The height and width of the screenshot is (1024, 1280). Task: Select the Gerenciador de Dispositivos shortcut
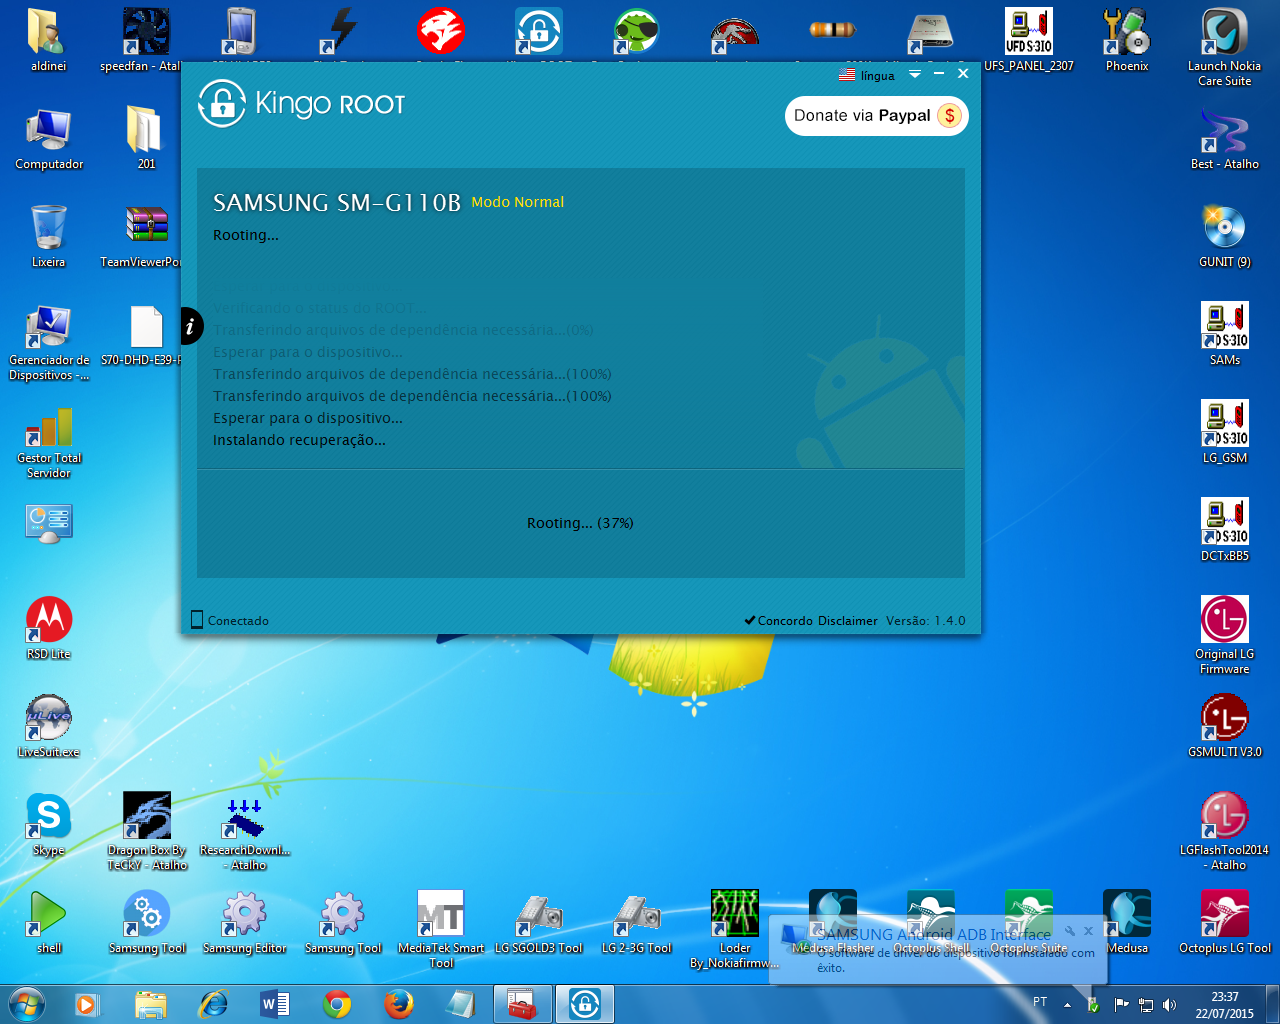[x=49, y=342]
